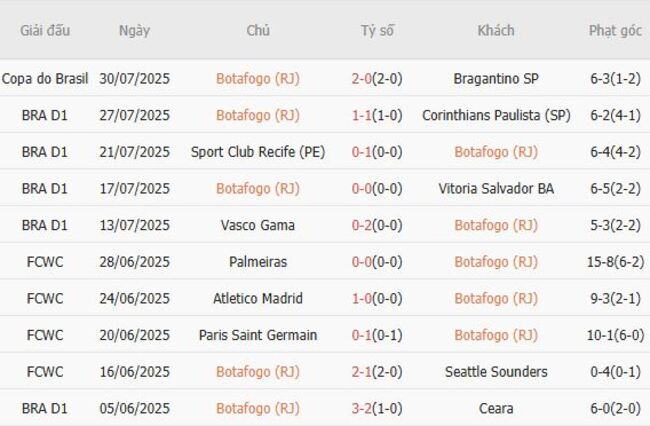Click Paris Saint Germain team link

point(257,335)
